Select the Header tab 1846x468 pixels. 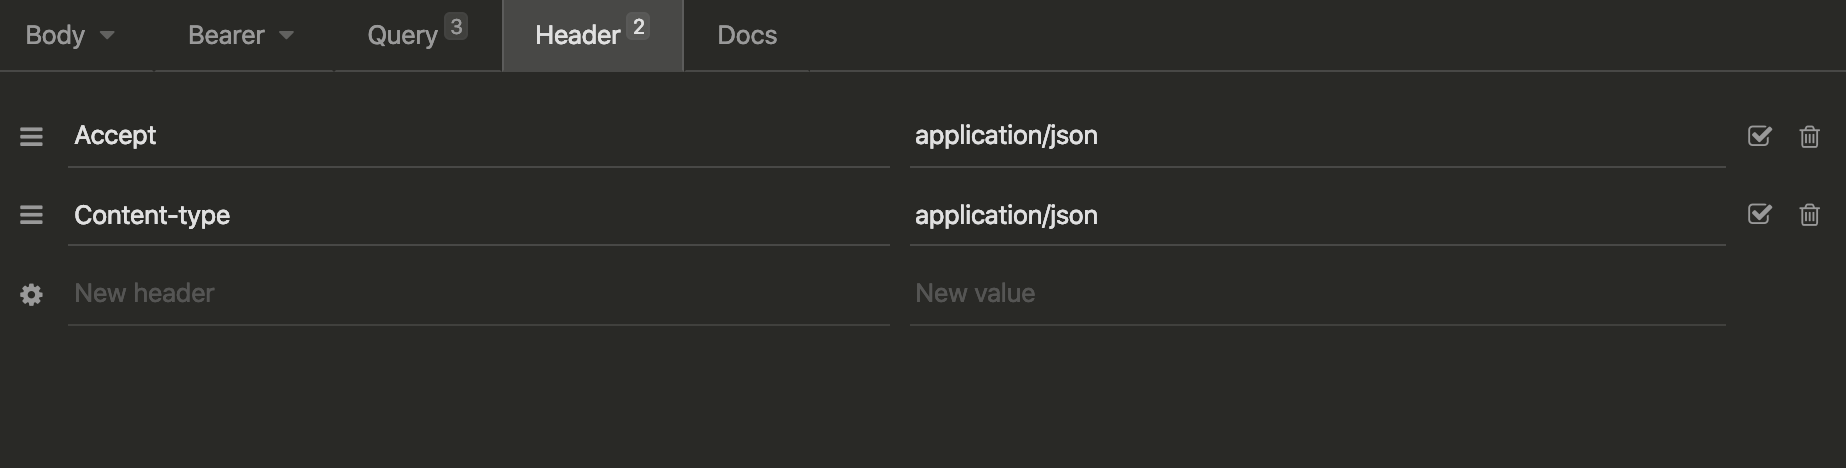click(578, 36)
